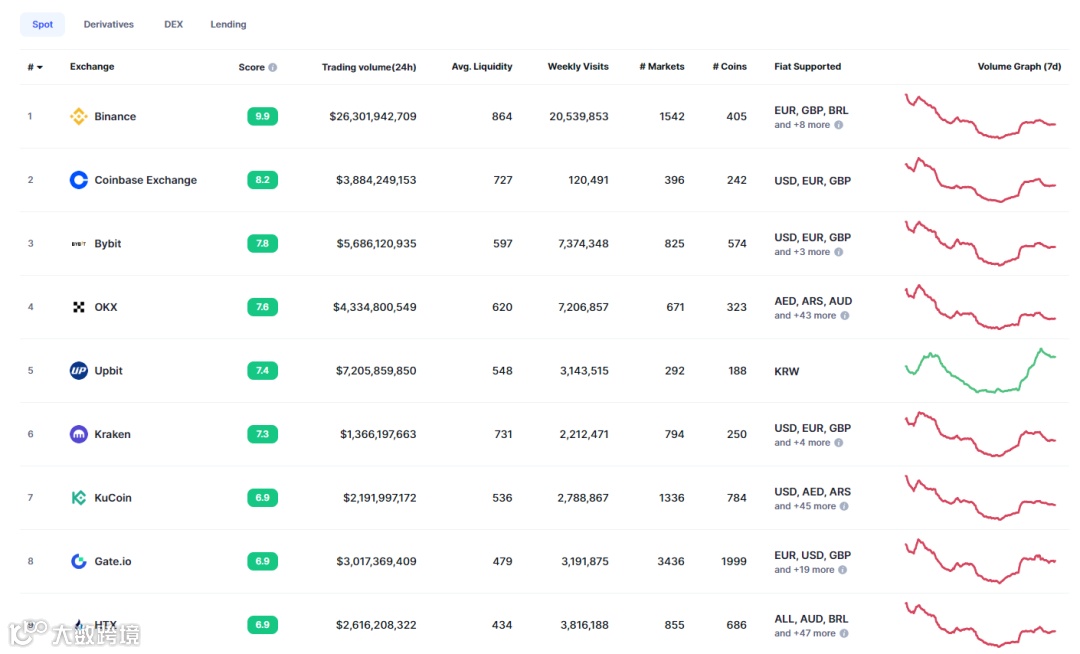1080x654 pixels.
Task: Open the DEX tab
Action: 174,24
